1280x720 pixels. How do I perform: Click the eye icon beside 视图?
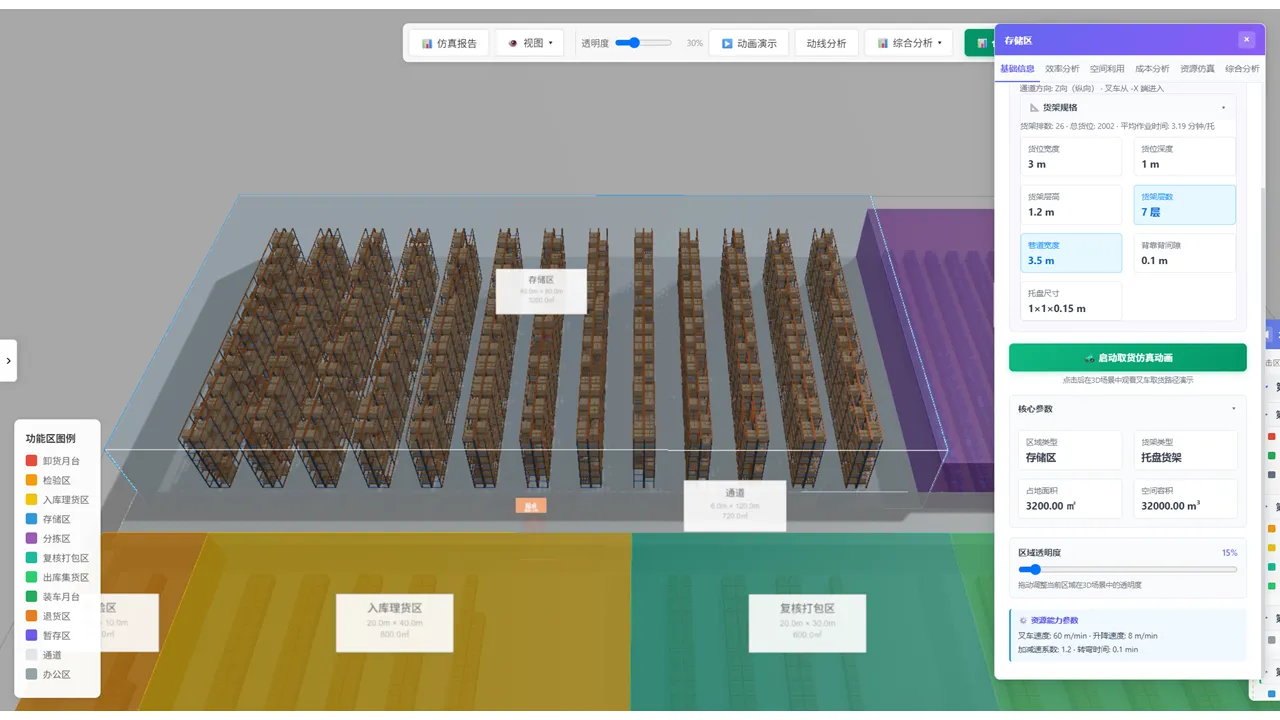coord(513,43)
